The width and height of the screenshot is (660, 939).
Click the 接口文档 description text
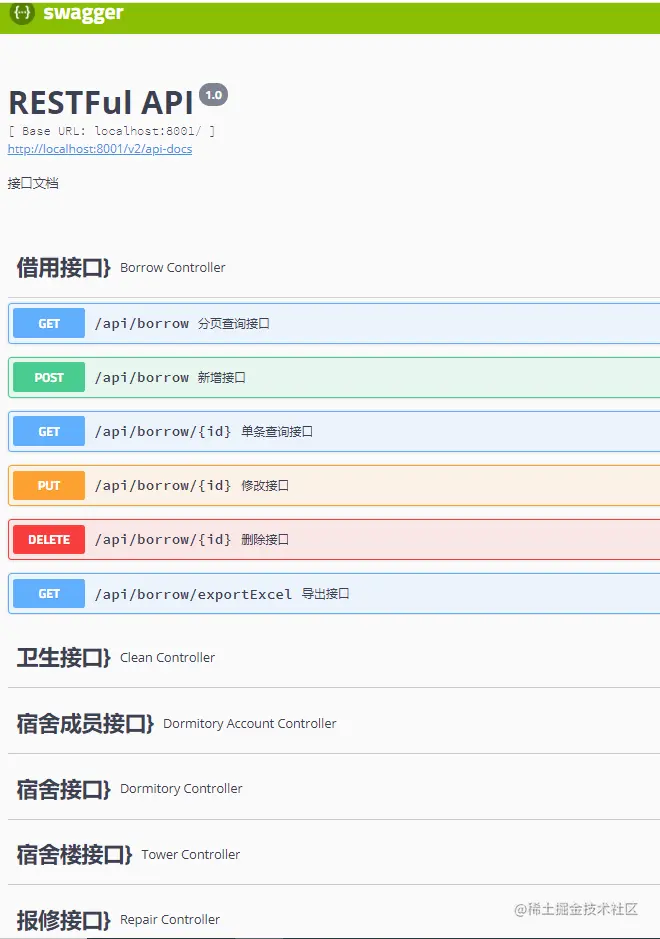tap(33, 183)
